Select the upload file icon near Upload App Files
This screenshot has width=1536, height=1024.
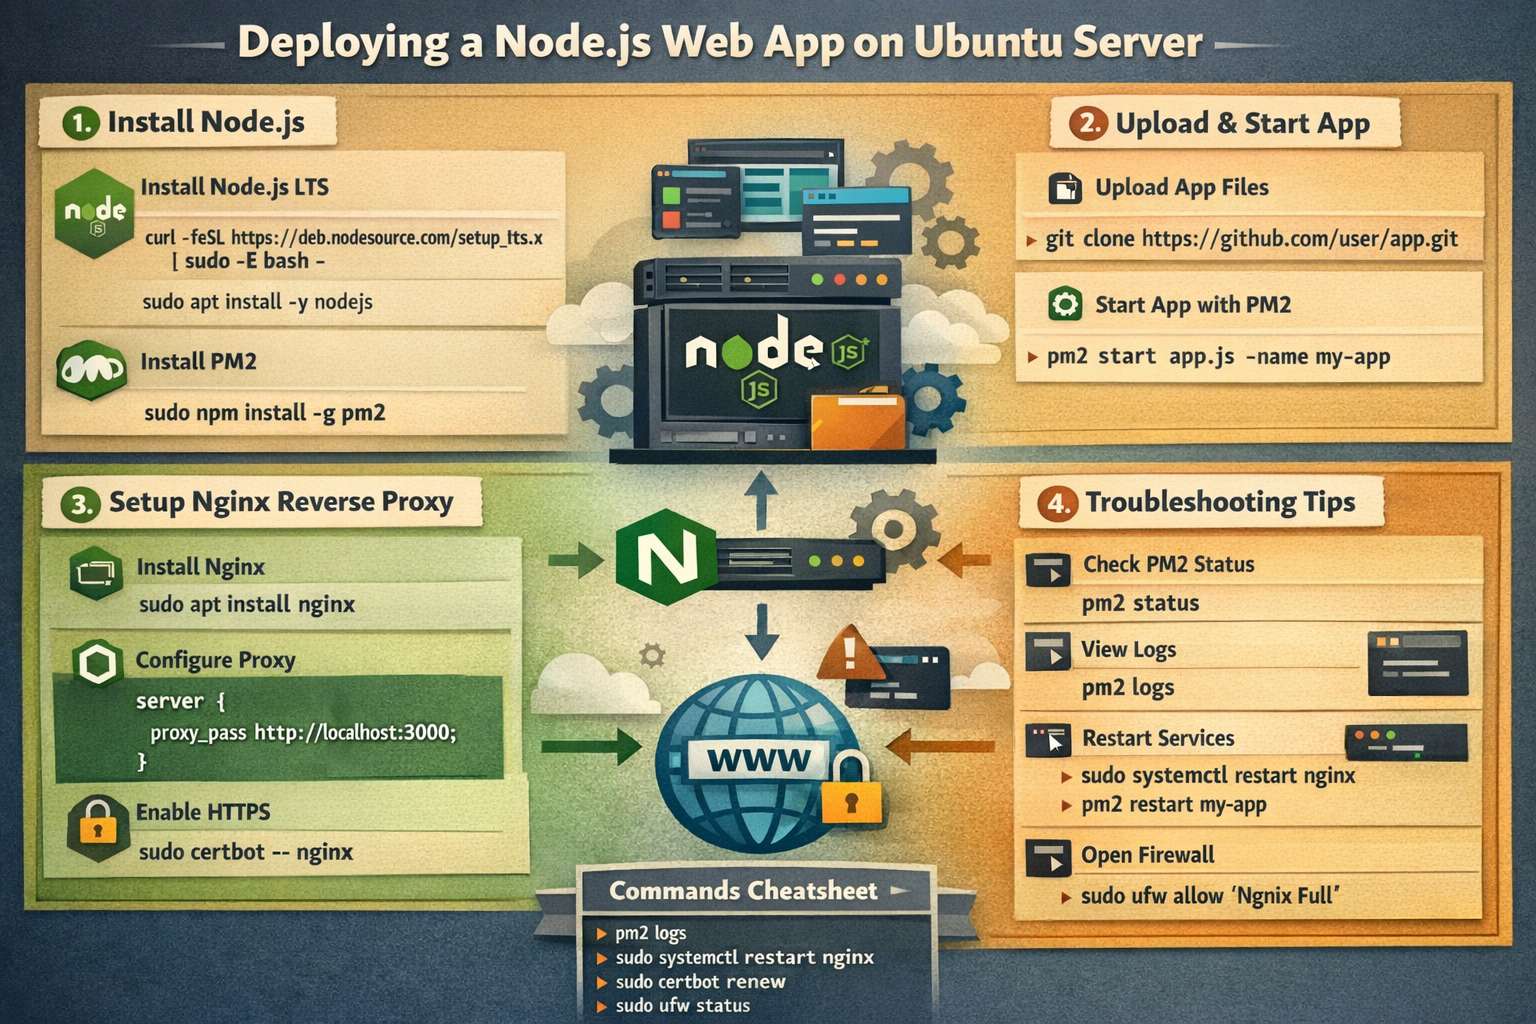tap(1067, 187)
